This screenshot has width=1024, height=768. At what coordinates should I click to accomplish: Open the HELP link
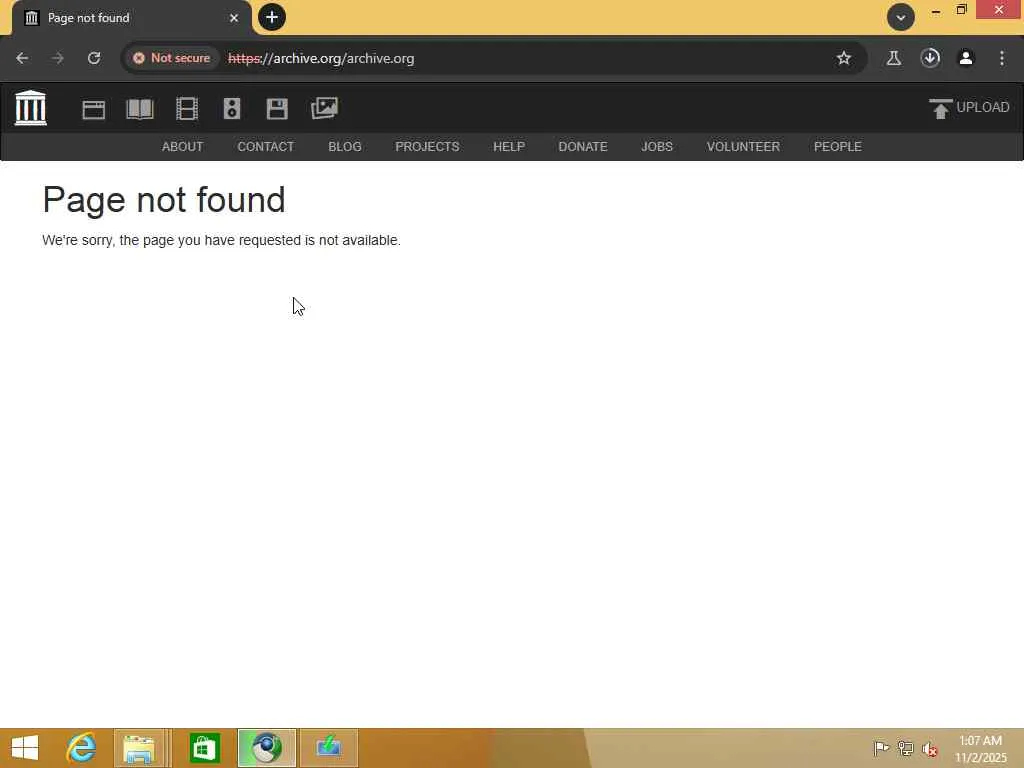pyautogui.click(x=509, y=147)
